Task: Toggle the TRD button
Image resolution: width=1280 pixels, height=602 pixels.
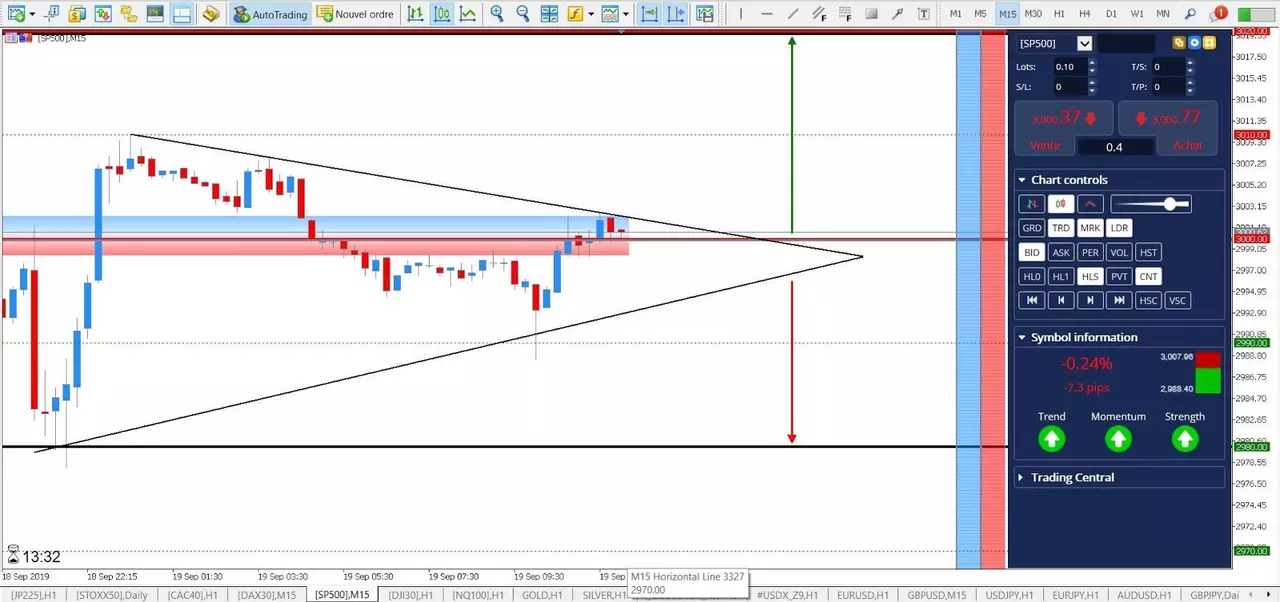Action: click(x=1061, y=228)
